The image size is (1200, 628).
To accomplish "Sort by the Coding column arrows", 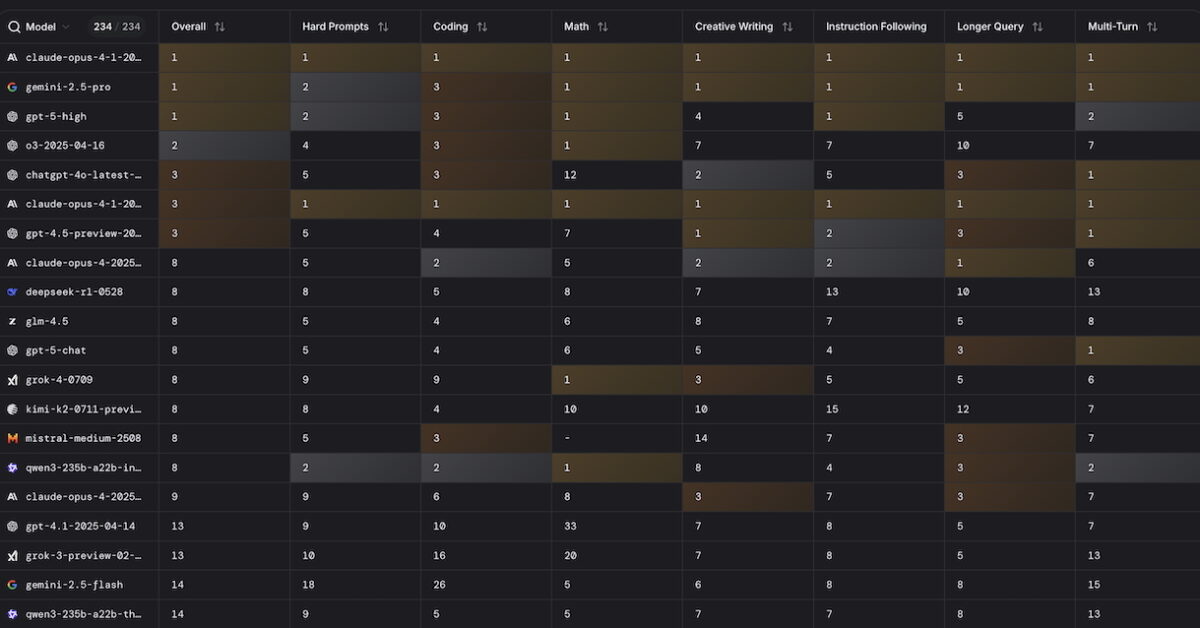I will tap(482, 27).
